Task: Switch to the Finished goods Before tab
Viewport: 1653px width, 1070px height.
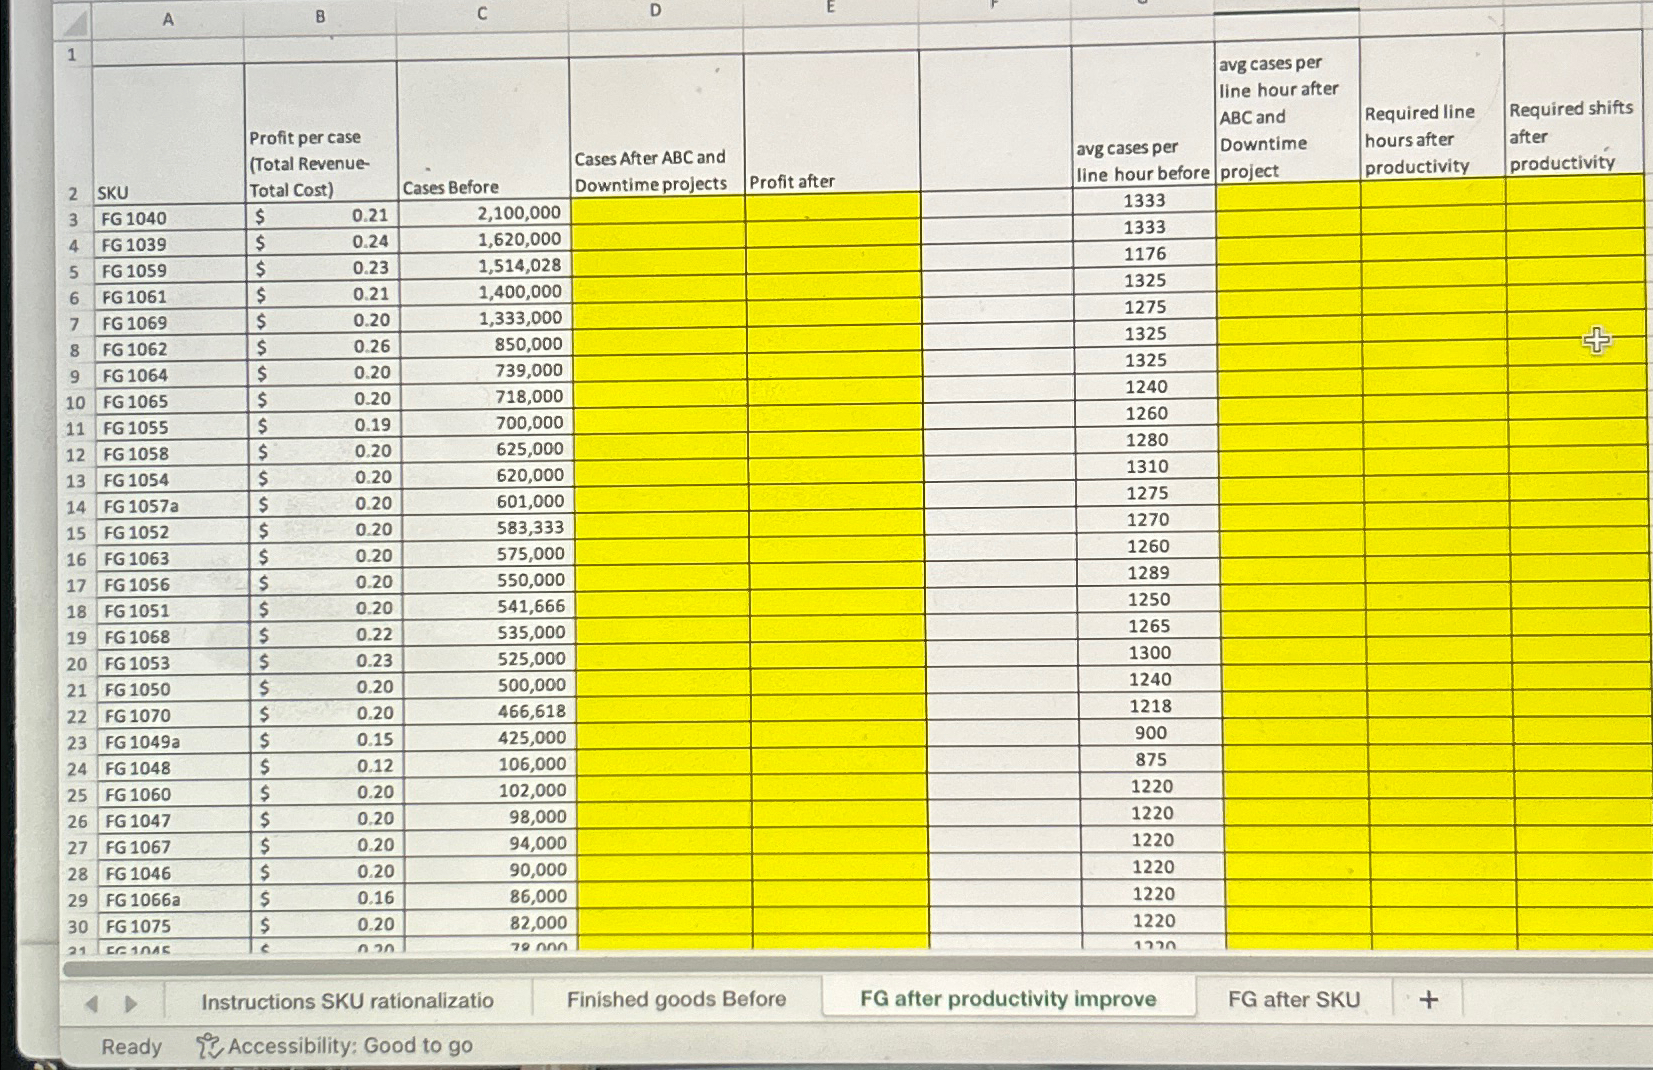Action: [x=677, y=999]
